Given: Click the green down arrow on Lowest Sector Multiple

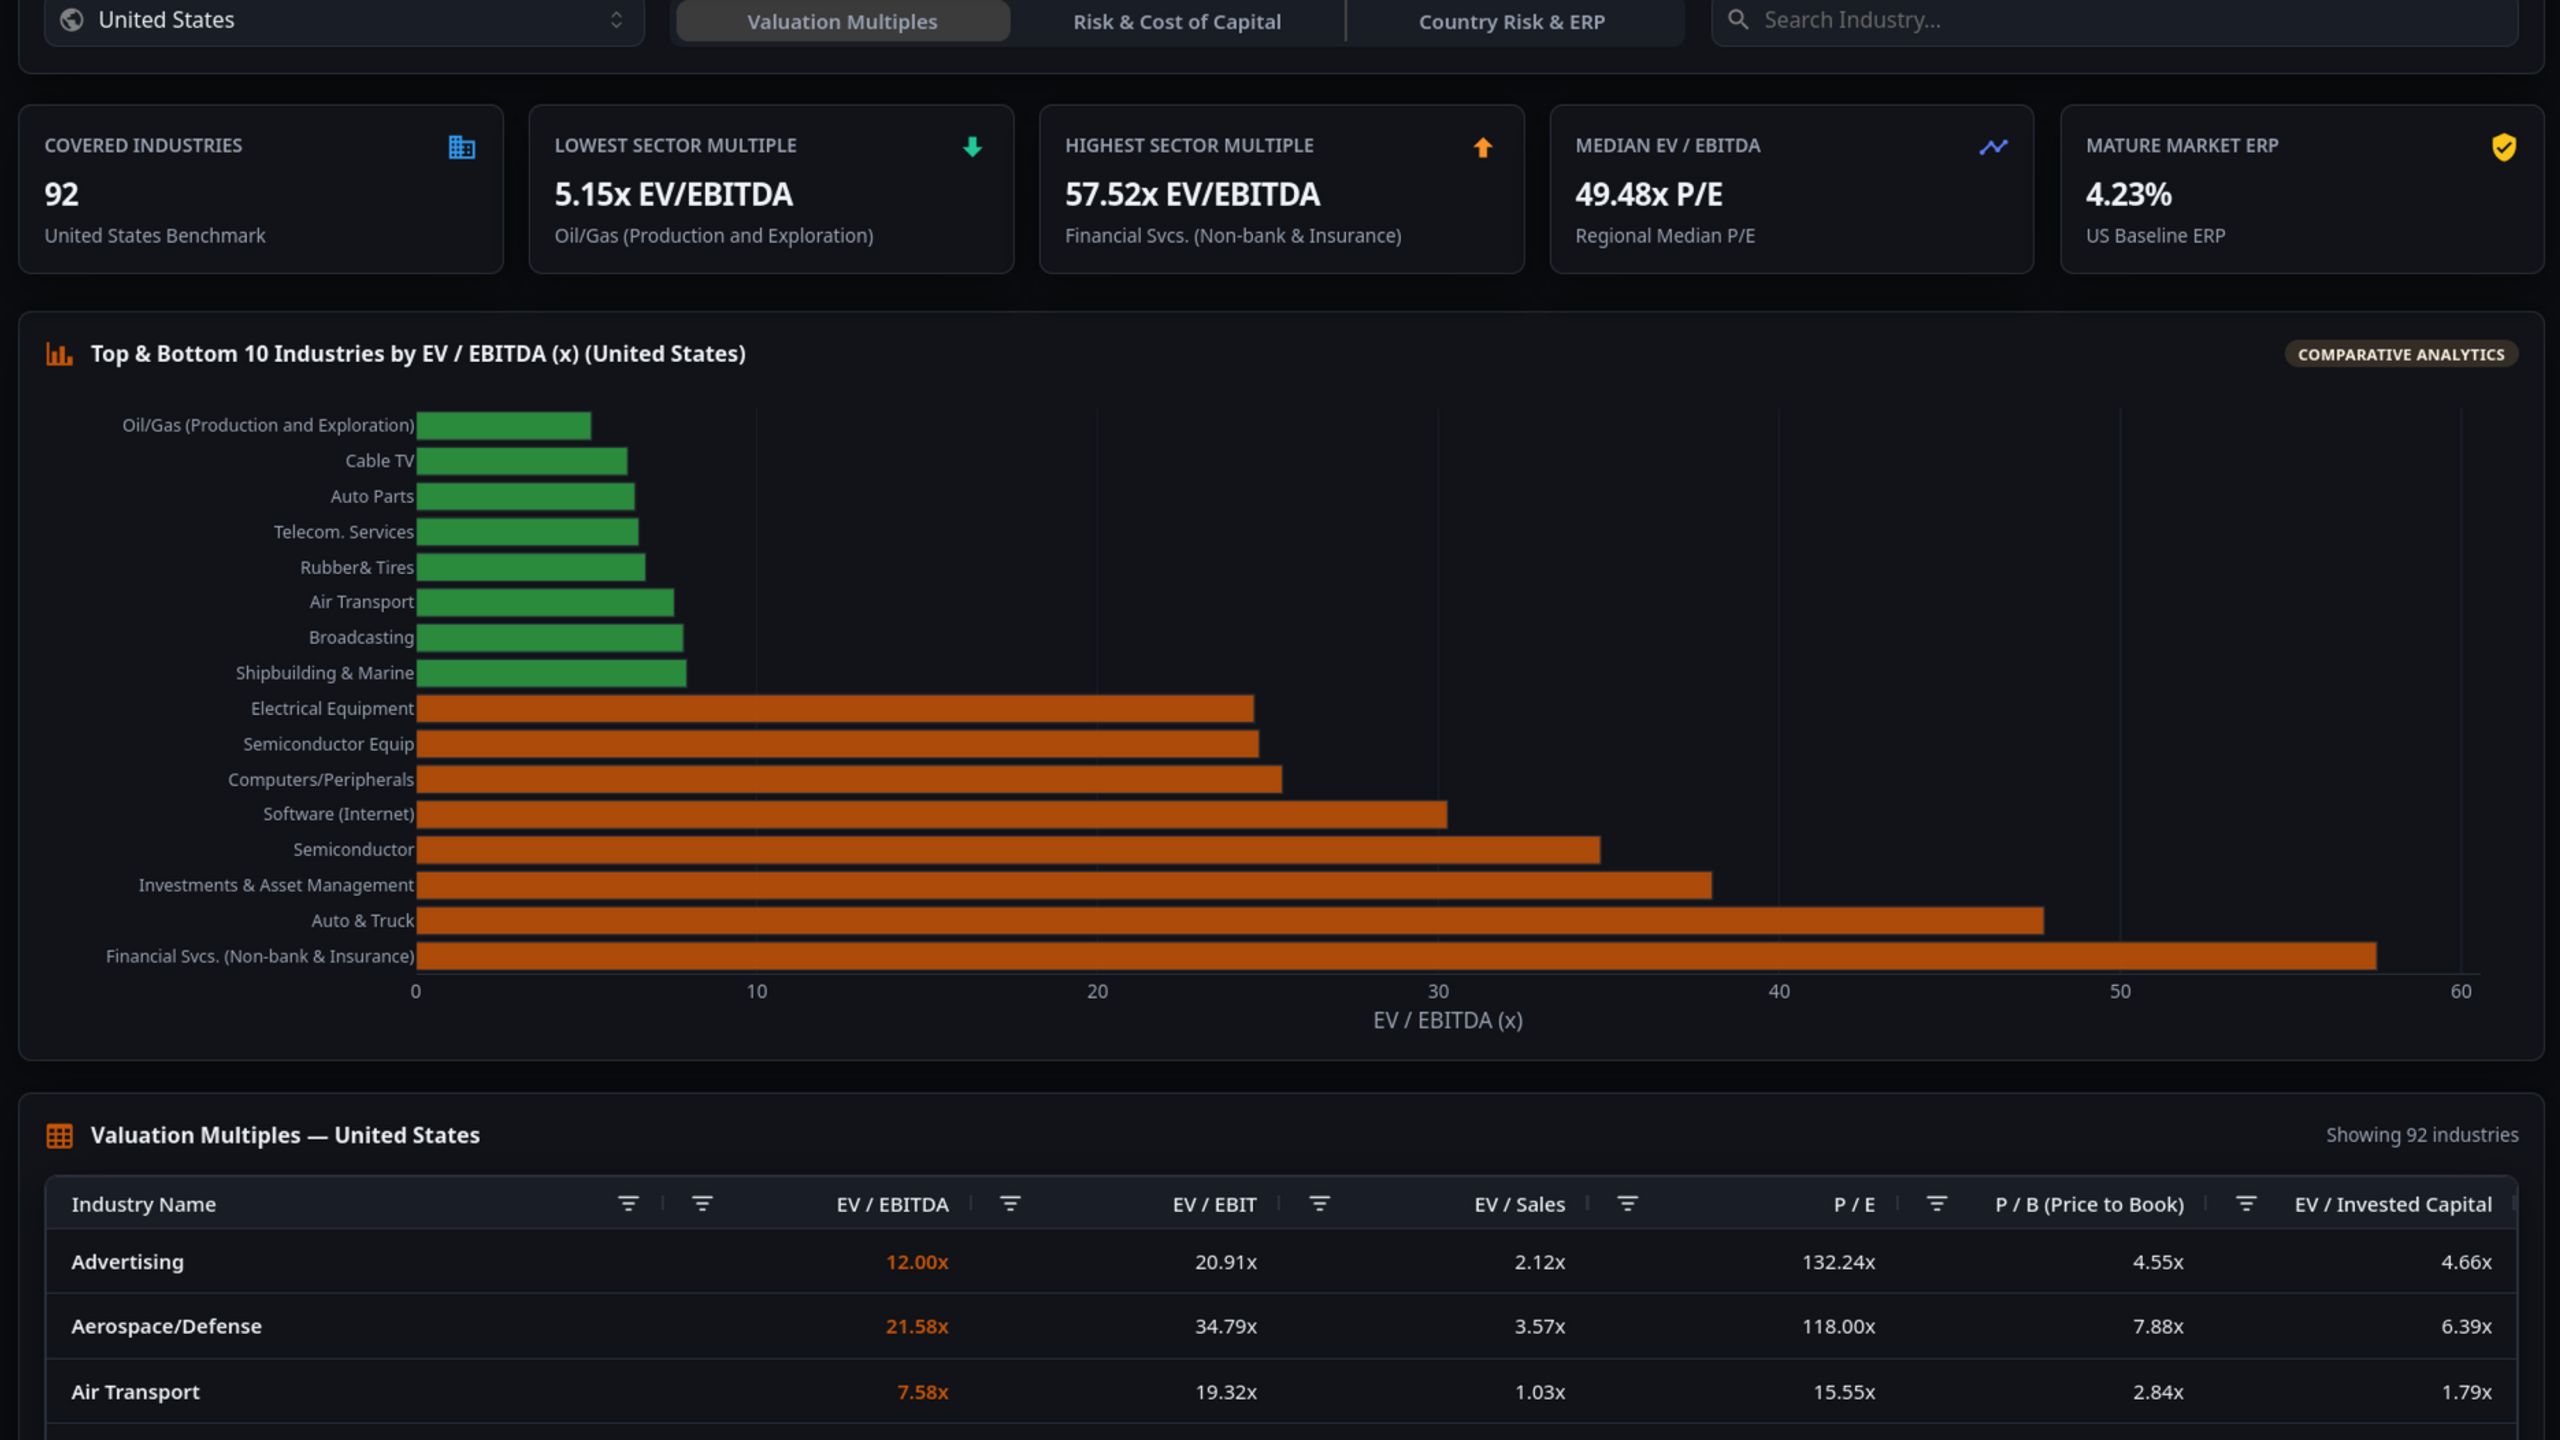Looking at the screenshot, I should 972,147.
